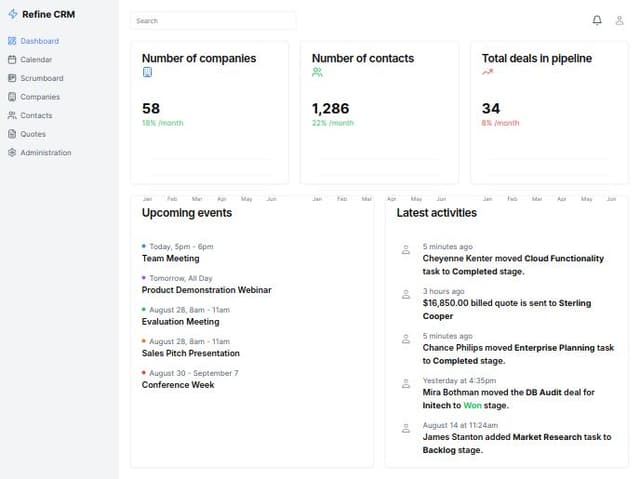
Task: Open the Team Meeting event
Action: coord(171,258)
